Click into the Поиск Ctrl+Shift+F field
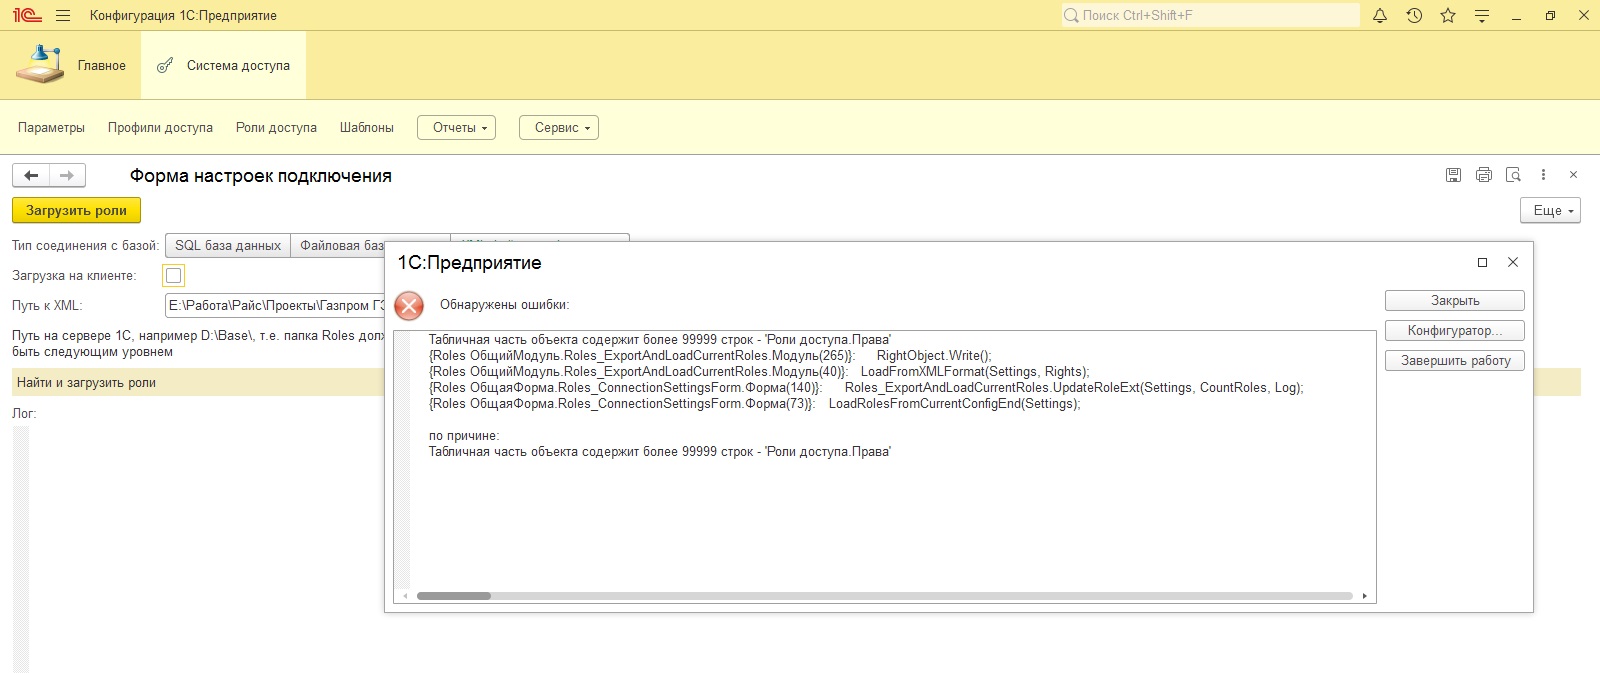This screenshot has width=1600, height=673. [1211, 15]
